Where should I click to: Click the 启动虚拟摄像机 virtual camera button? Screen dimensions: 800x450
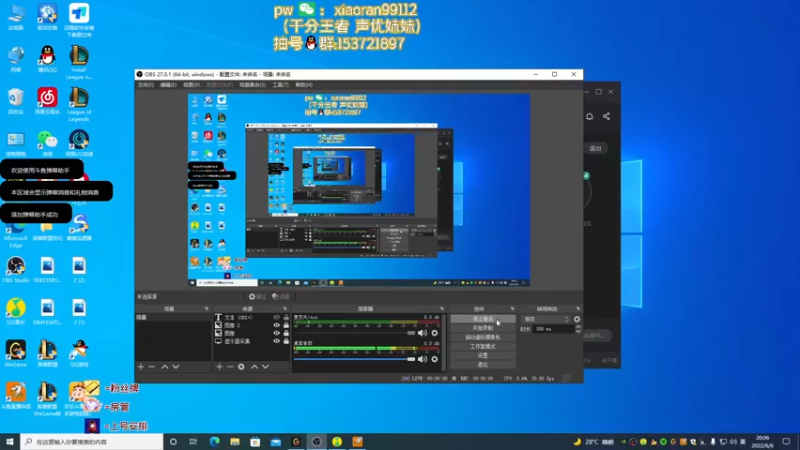coord(483,337)
